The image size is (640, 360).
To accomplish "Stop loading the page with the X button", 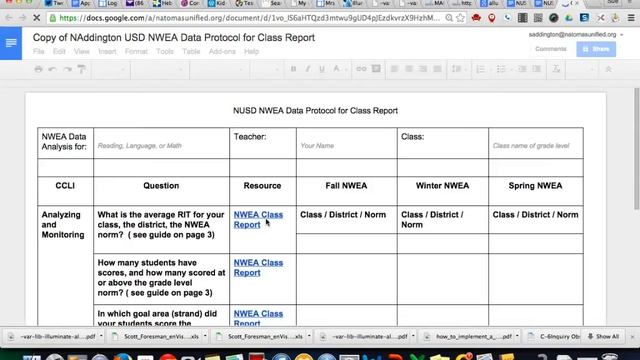I will coord(36,18).
